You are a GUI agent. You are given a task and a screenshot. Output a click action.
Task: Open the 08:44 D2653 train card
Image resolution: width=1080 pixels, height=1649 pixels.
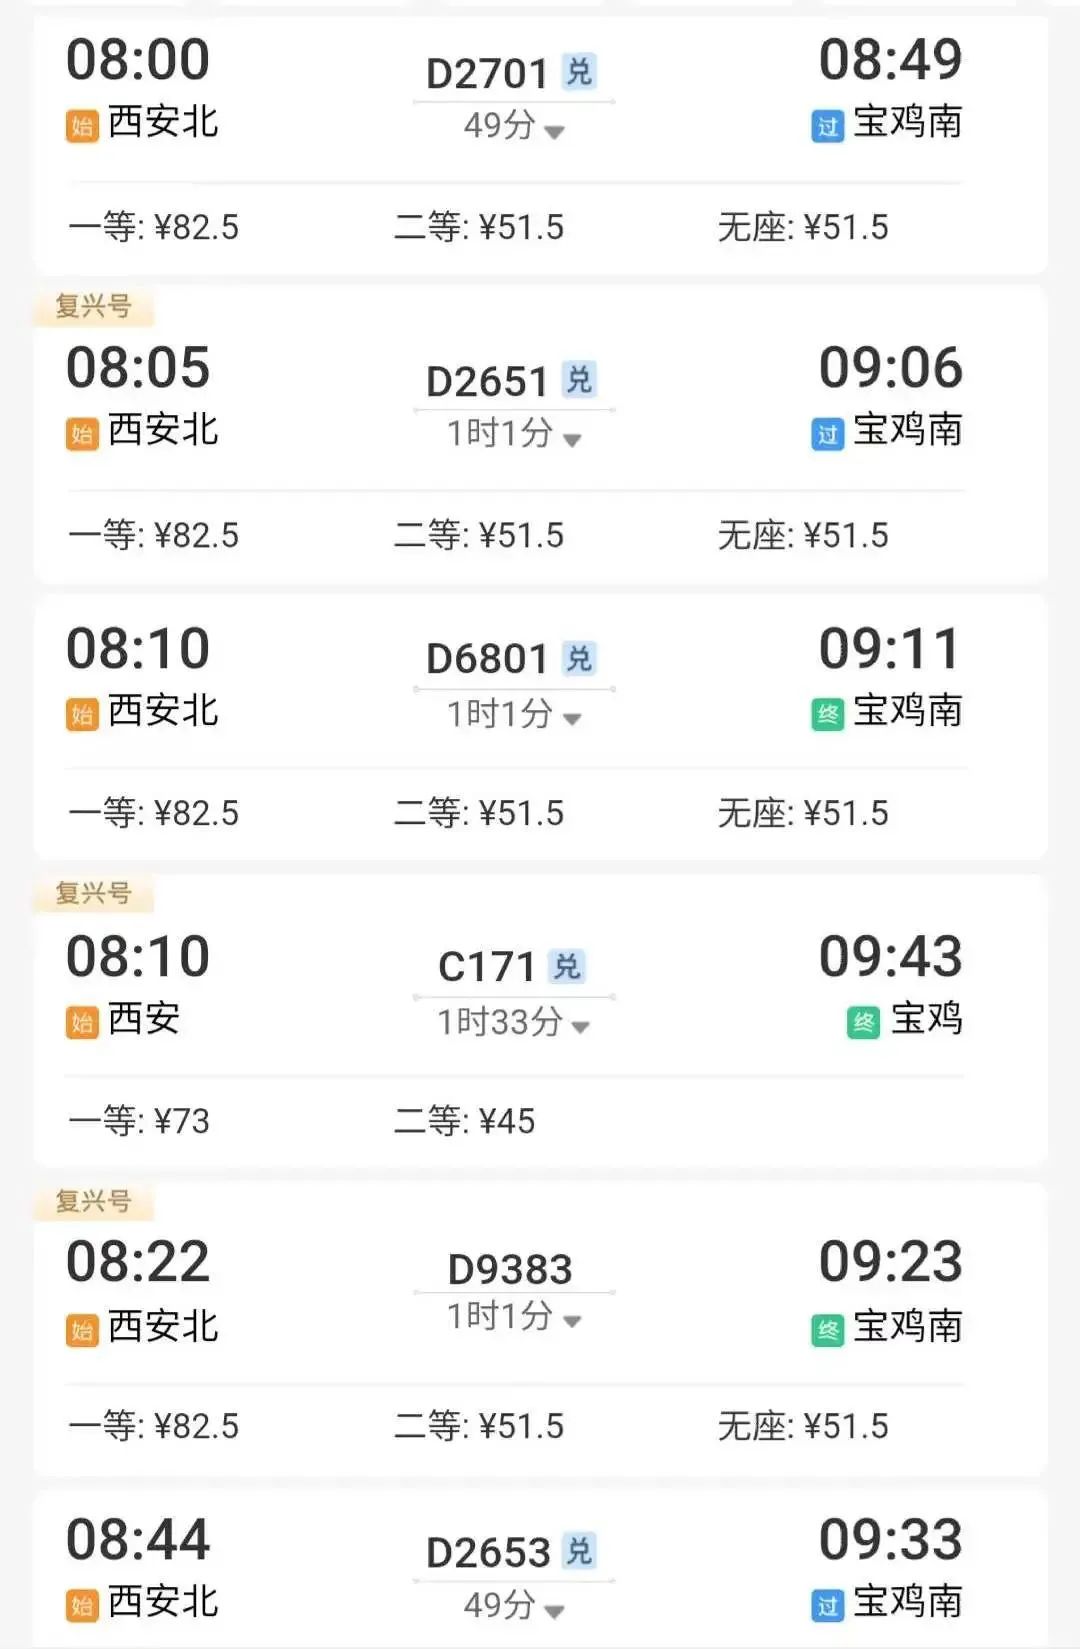(x=540, y=1570)
